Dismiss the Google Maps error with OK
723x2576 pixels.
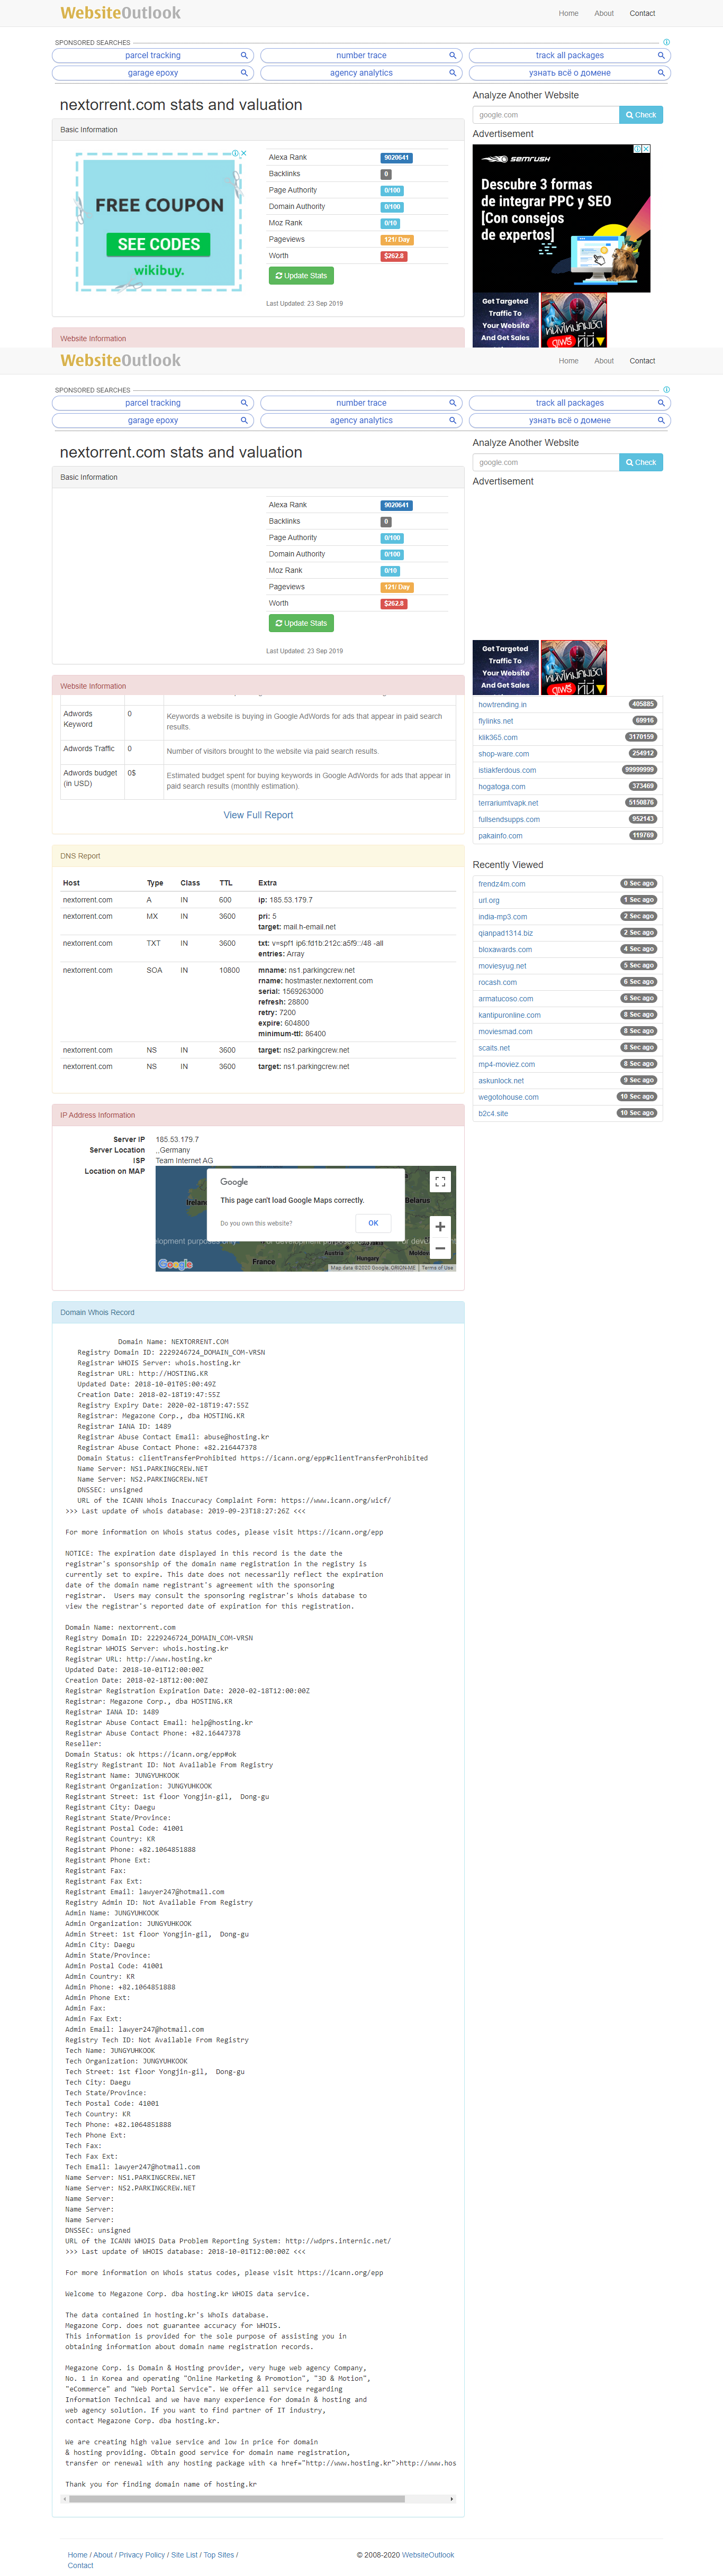tap(373, 1223)
